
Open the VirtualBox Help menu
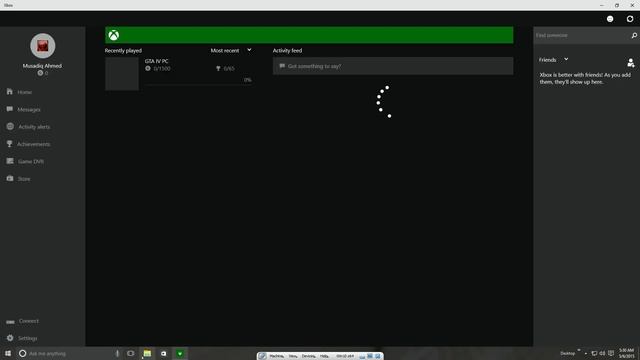324,356
